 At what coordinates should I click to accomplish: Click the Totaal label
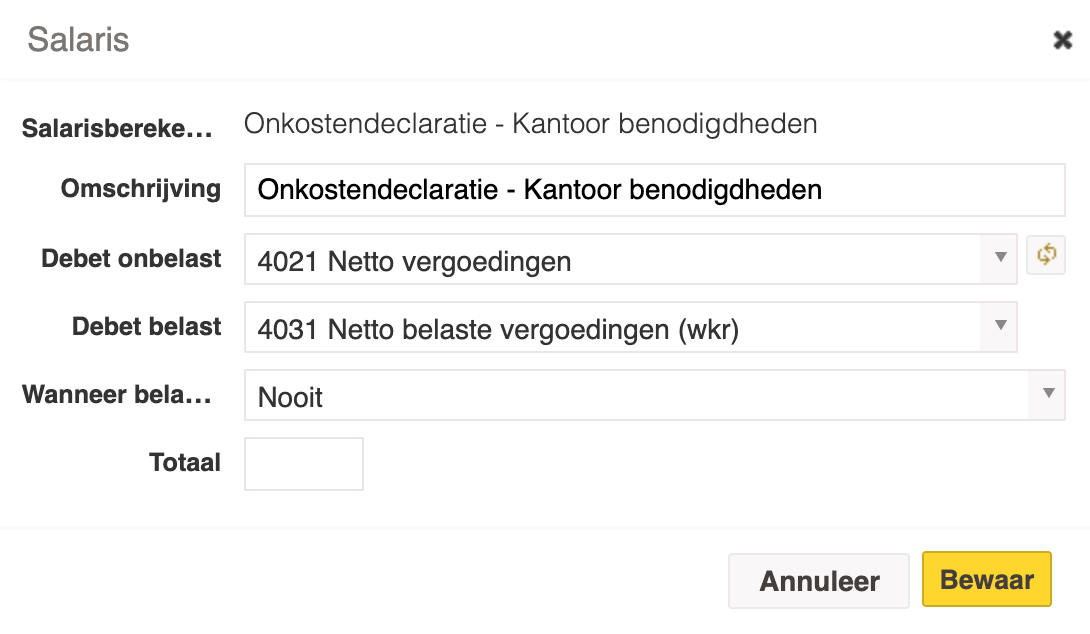tap(184, 463)
